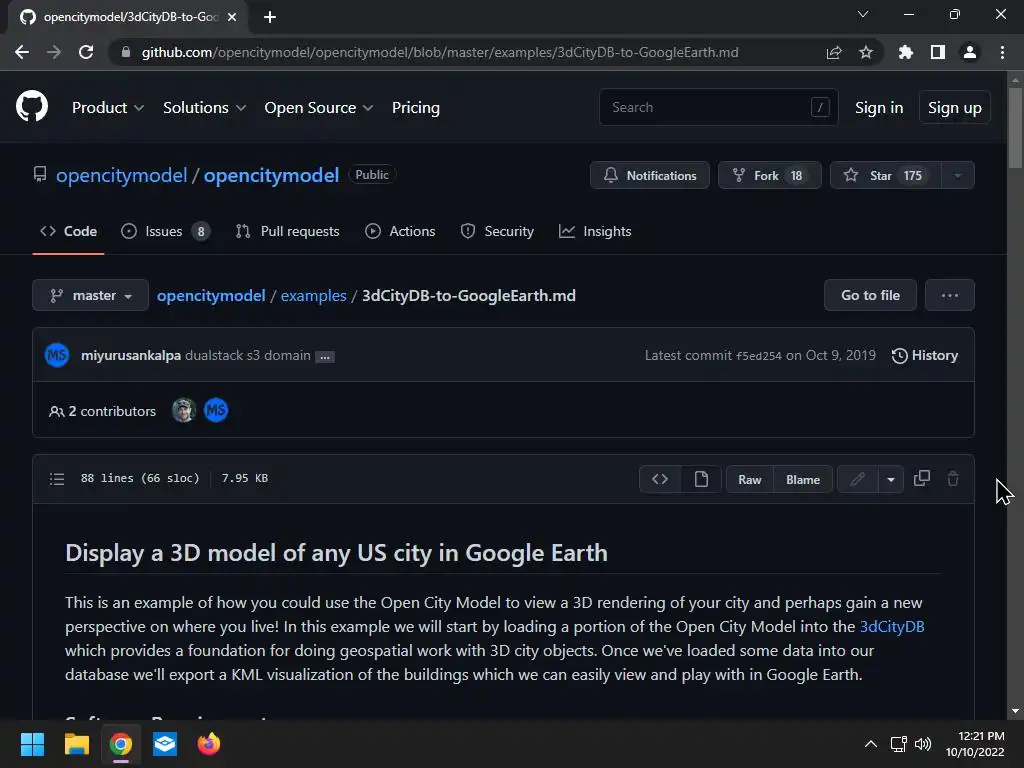Reload the page
This screenshot has height=768, width=1024.
tap(86, 52)
